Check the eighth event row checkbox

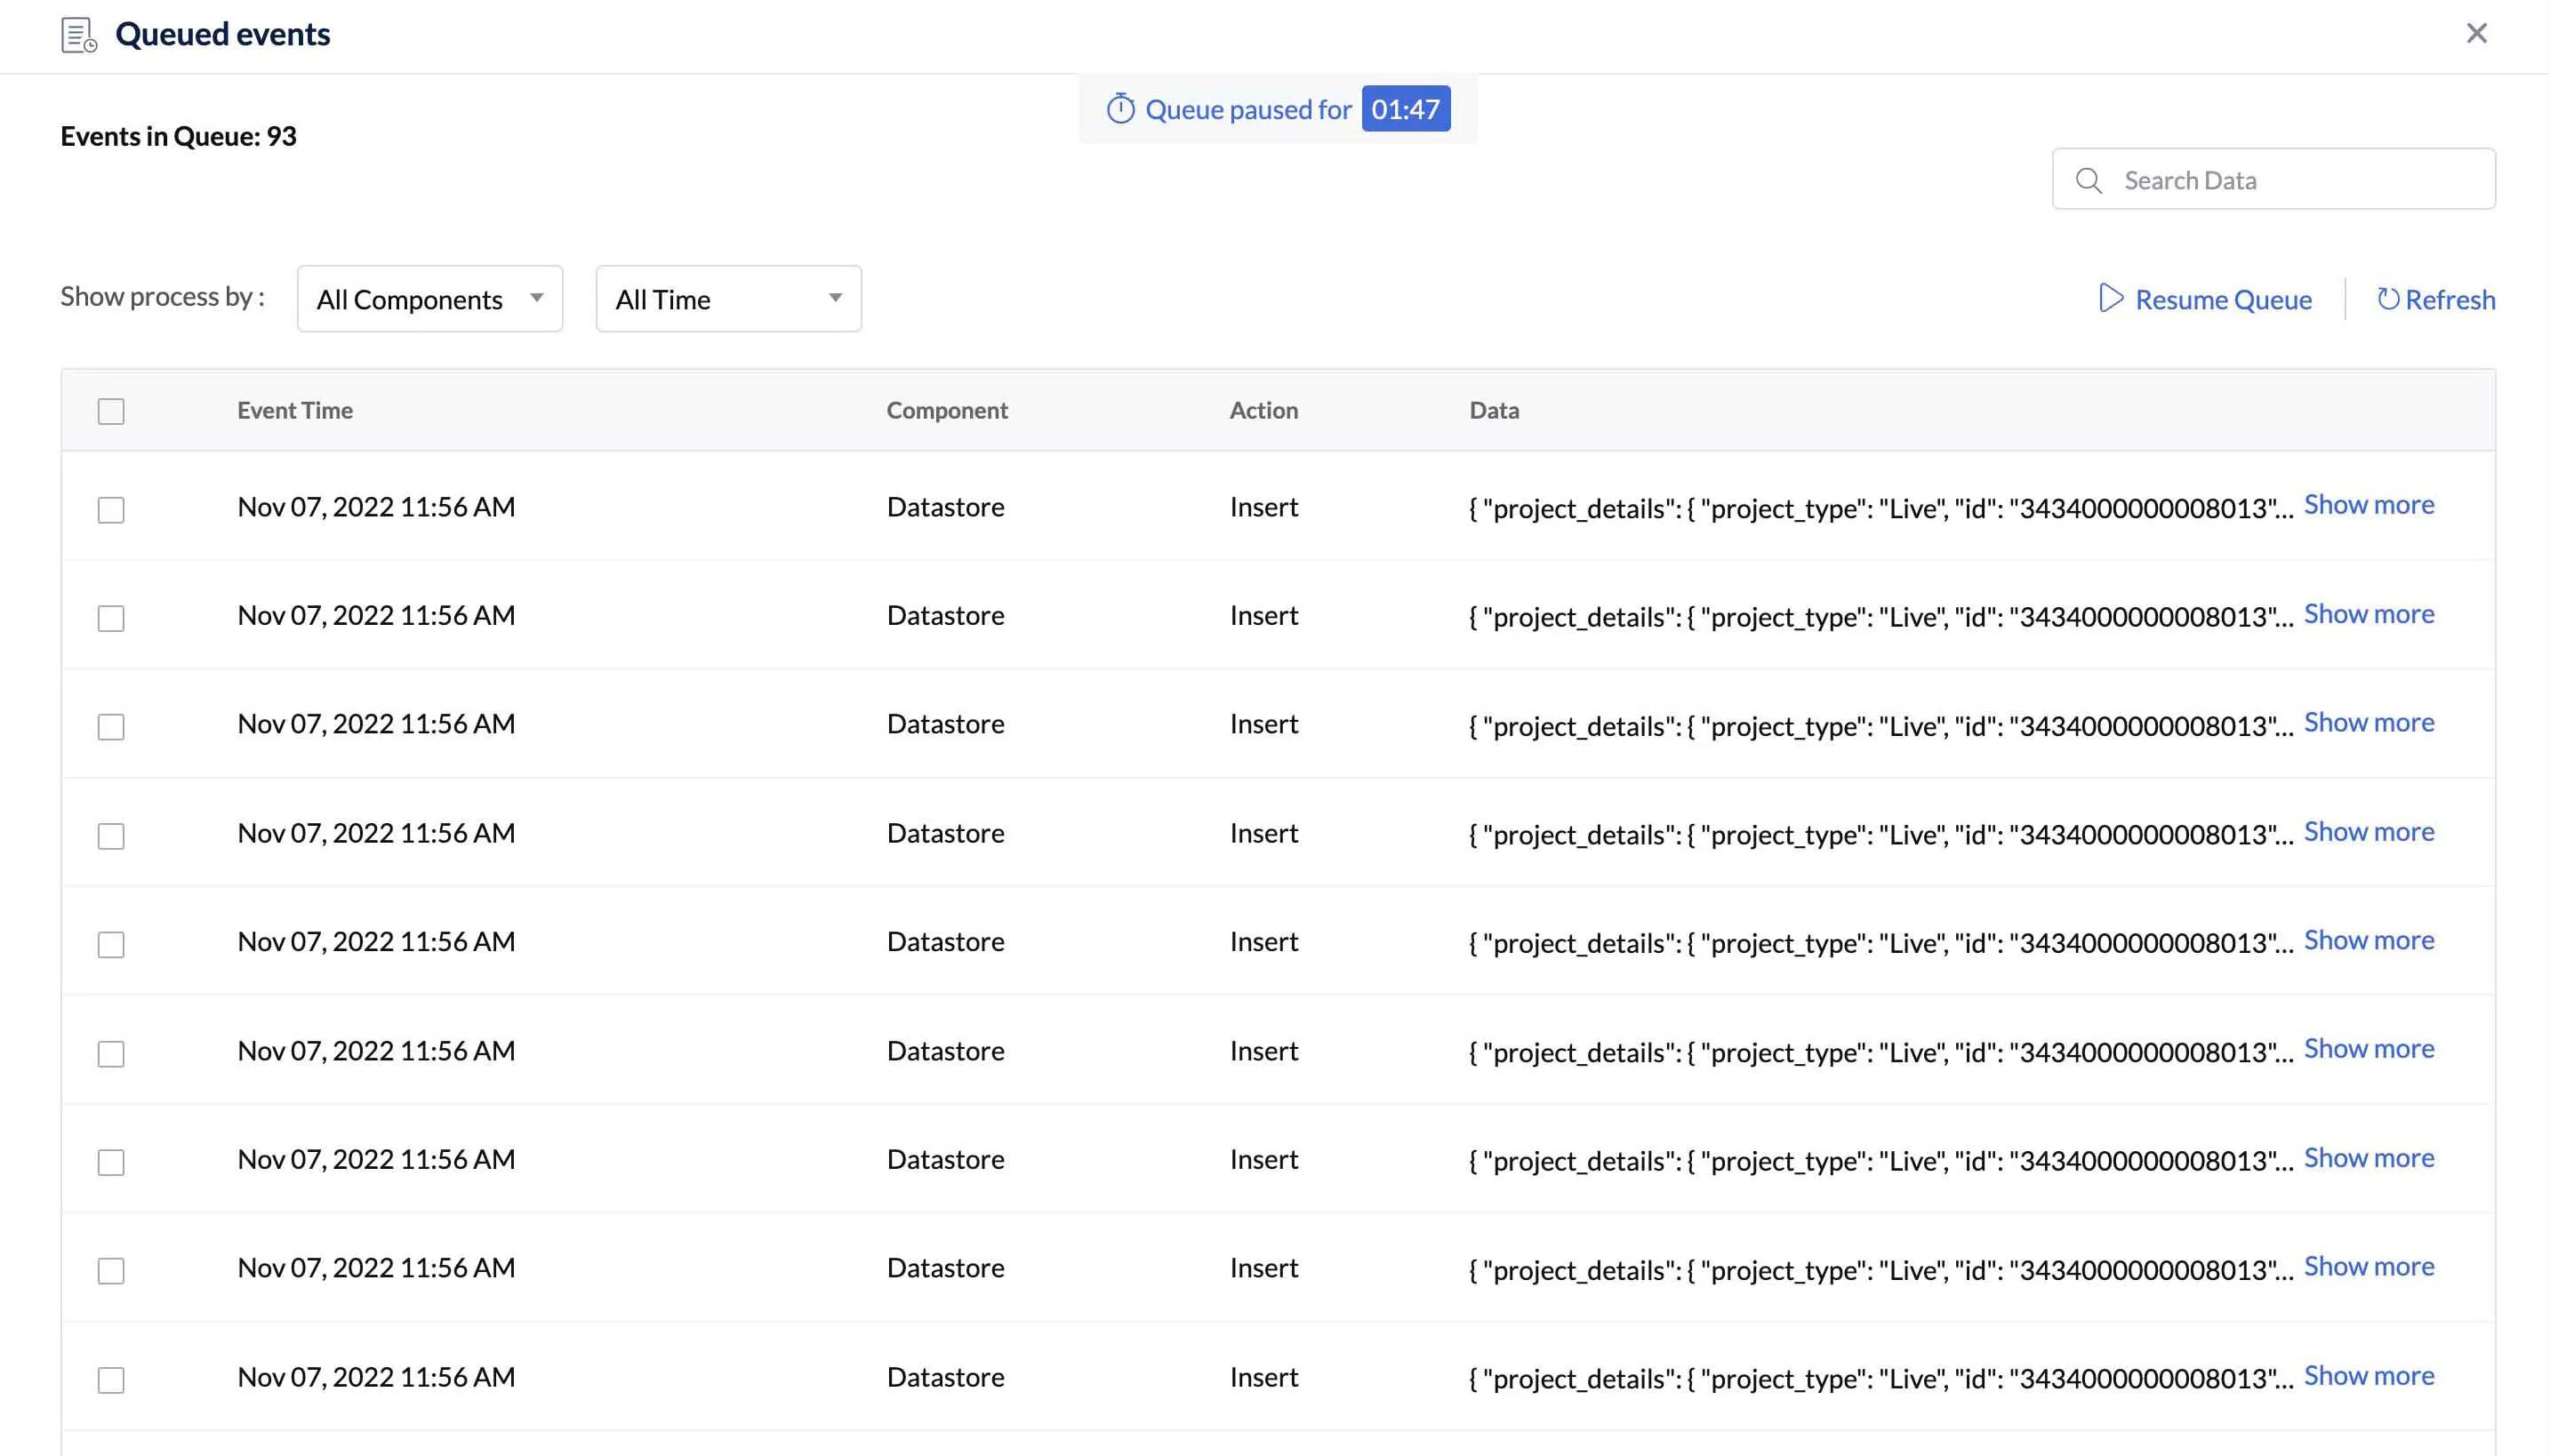(111, 1270)
